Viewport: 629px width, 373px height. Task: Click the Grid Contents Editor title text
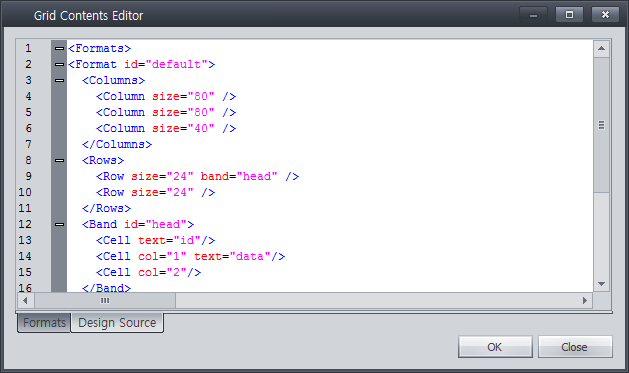(88, 16)
